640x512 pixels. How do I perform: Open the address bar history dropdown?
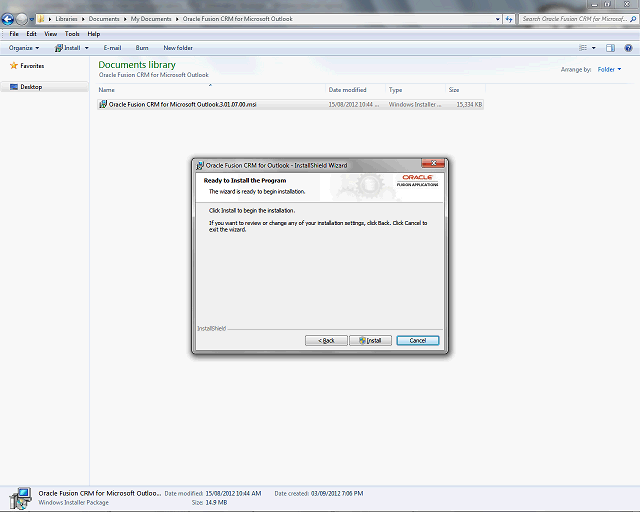click(498, 19)
